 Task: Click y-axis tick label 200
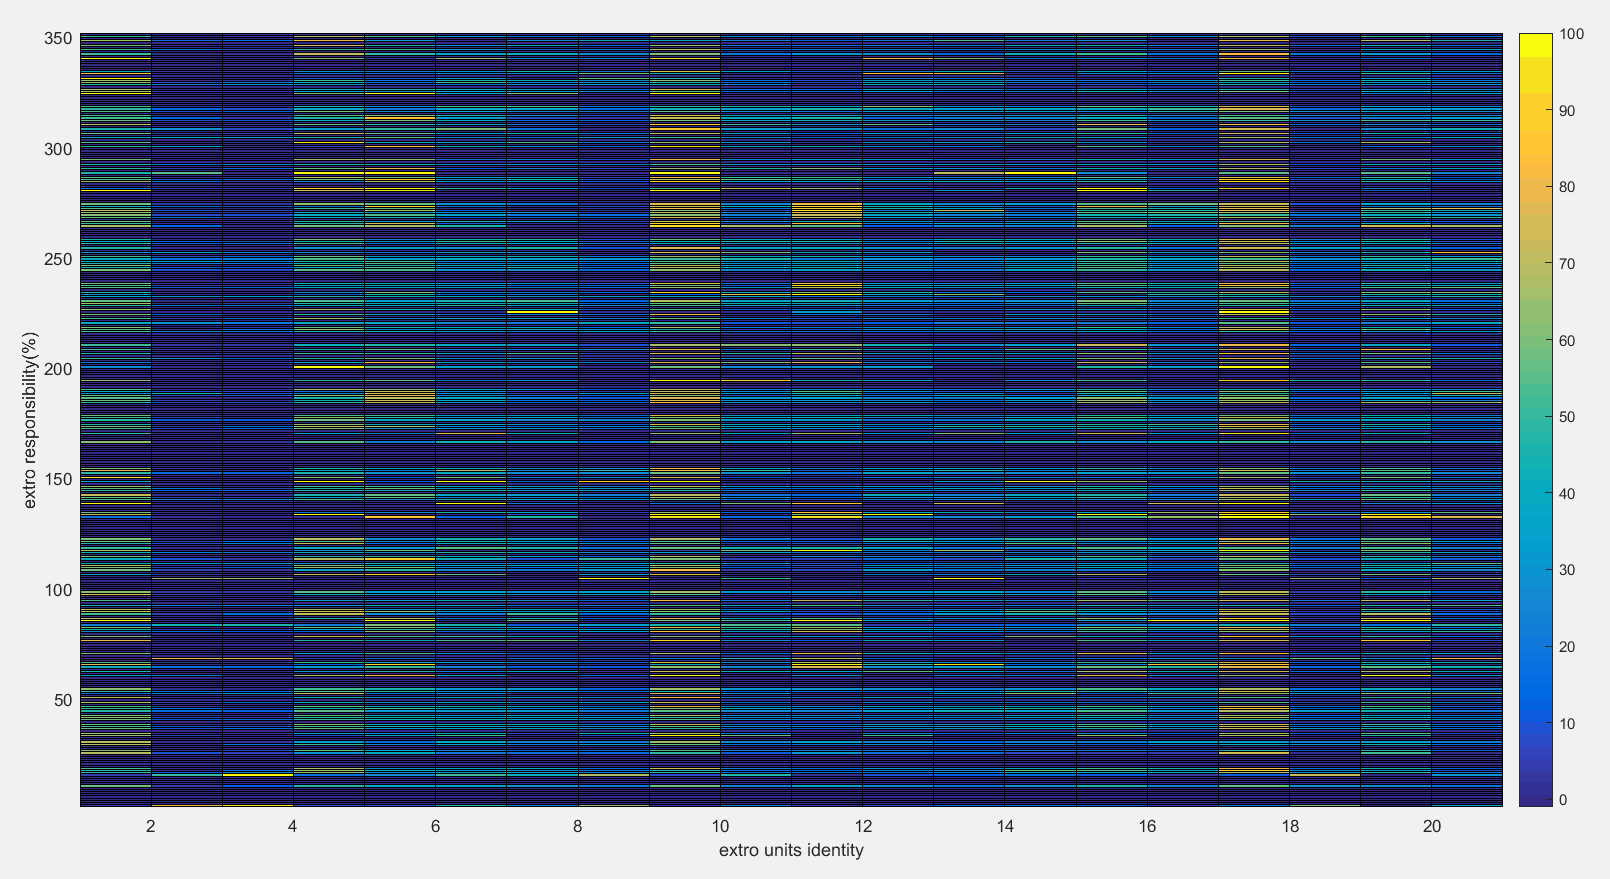(x=59, y=369)
